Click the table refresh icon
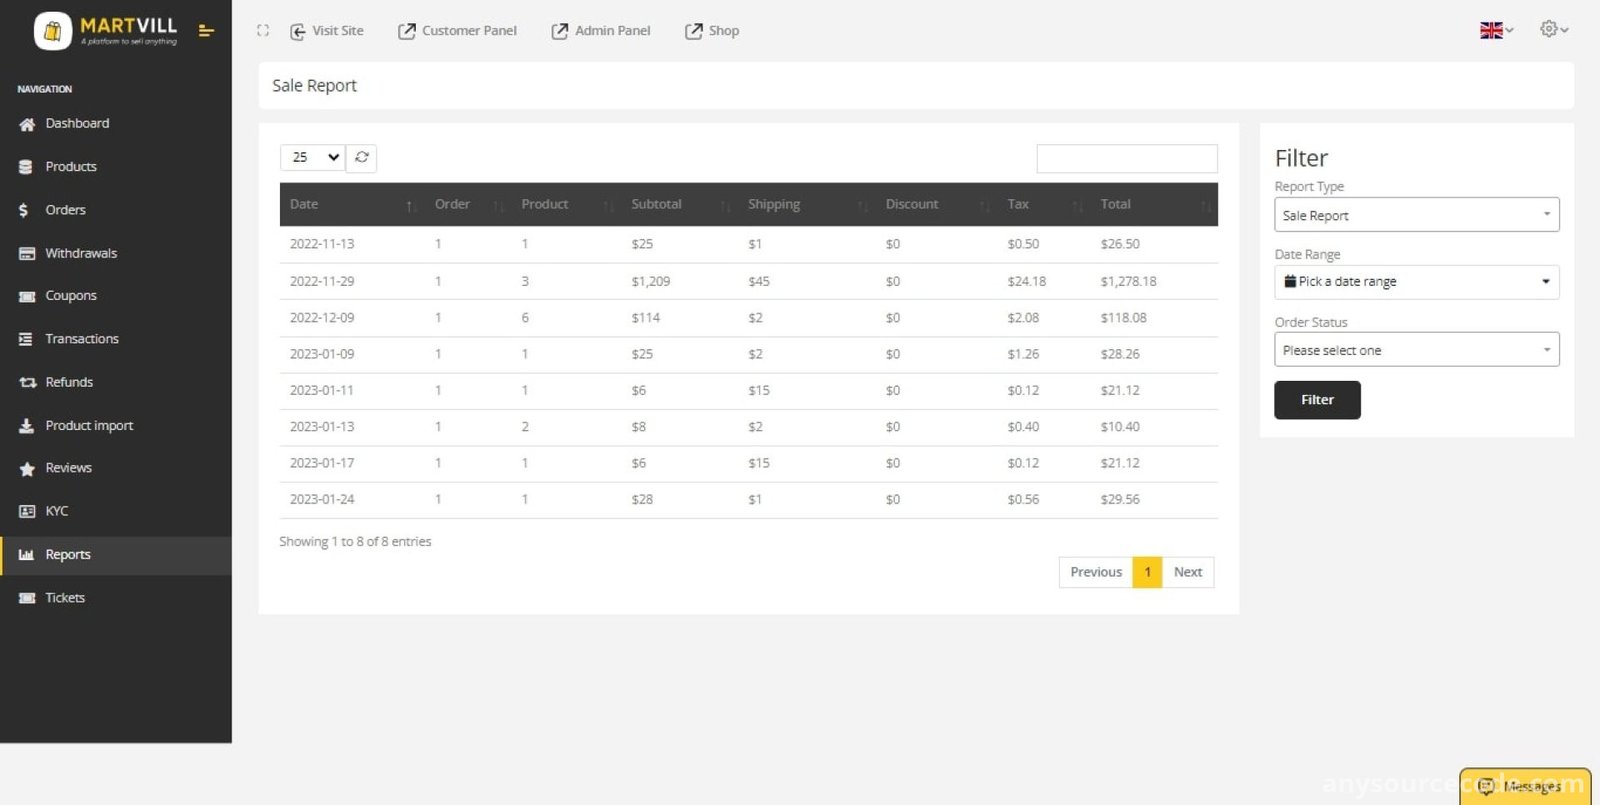 tap(362, 157)
